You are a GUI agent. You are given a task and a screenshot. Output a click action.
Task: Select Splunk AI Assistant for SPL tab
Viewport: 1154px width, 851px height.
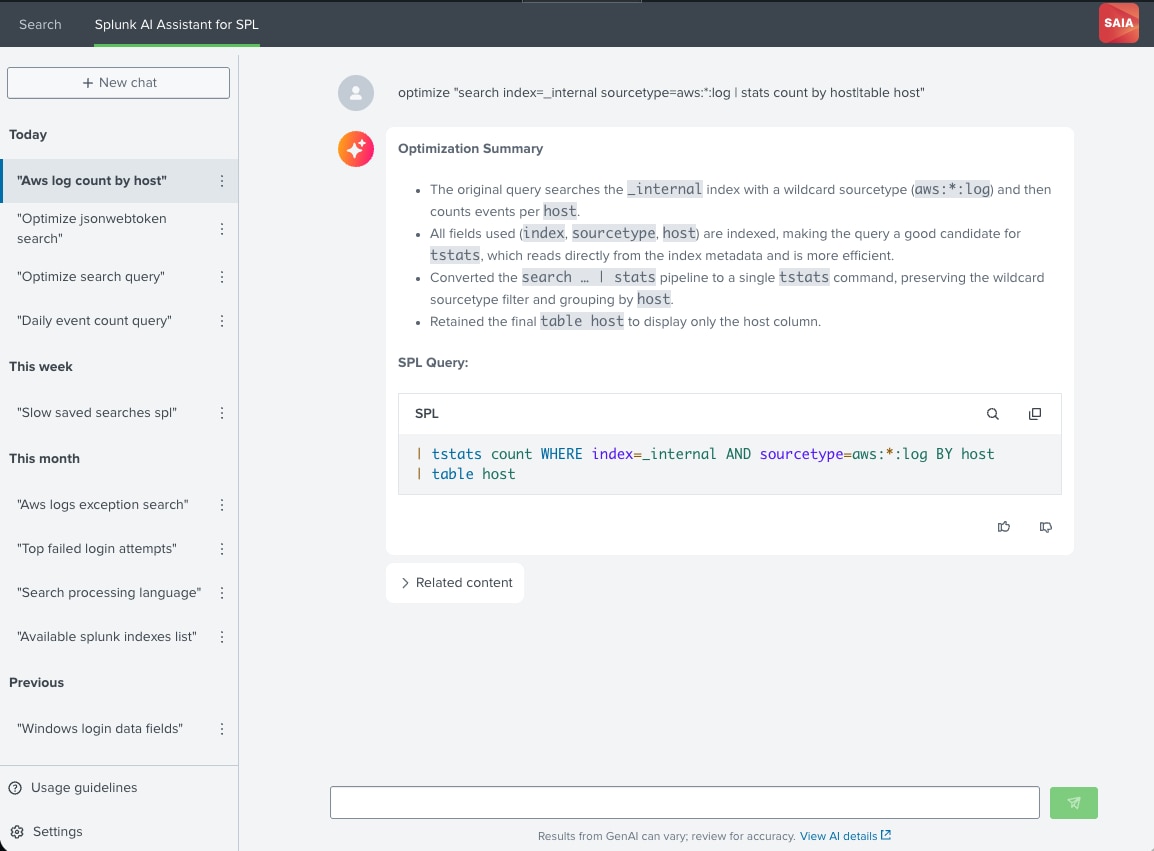click(x=176, y=24)
